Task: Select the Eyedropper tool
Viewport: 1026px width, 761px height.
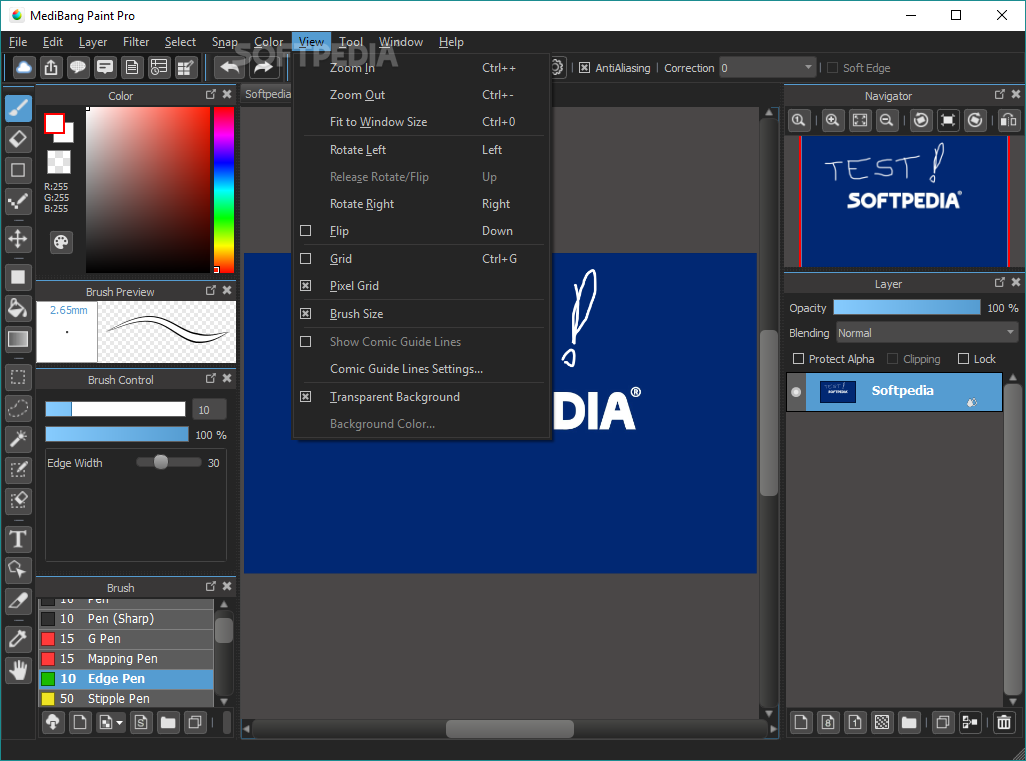Action: 18,639
